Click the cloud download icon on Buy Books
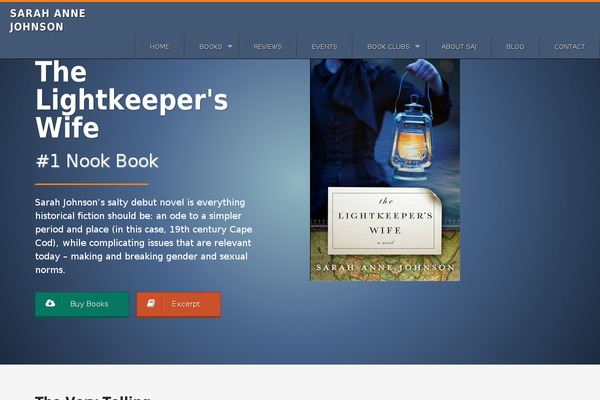Viewport: 600px width, 400px height. pos(50,304)
